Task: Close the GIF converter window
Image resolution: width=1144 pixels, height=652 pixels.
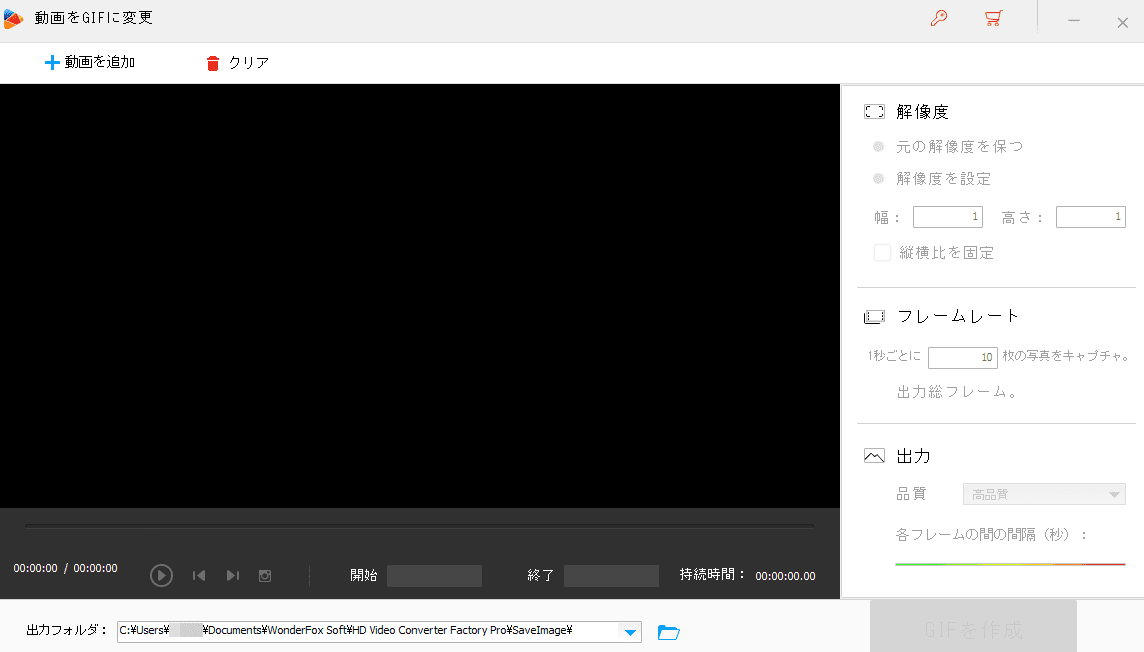Action: click(1123, 23)
